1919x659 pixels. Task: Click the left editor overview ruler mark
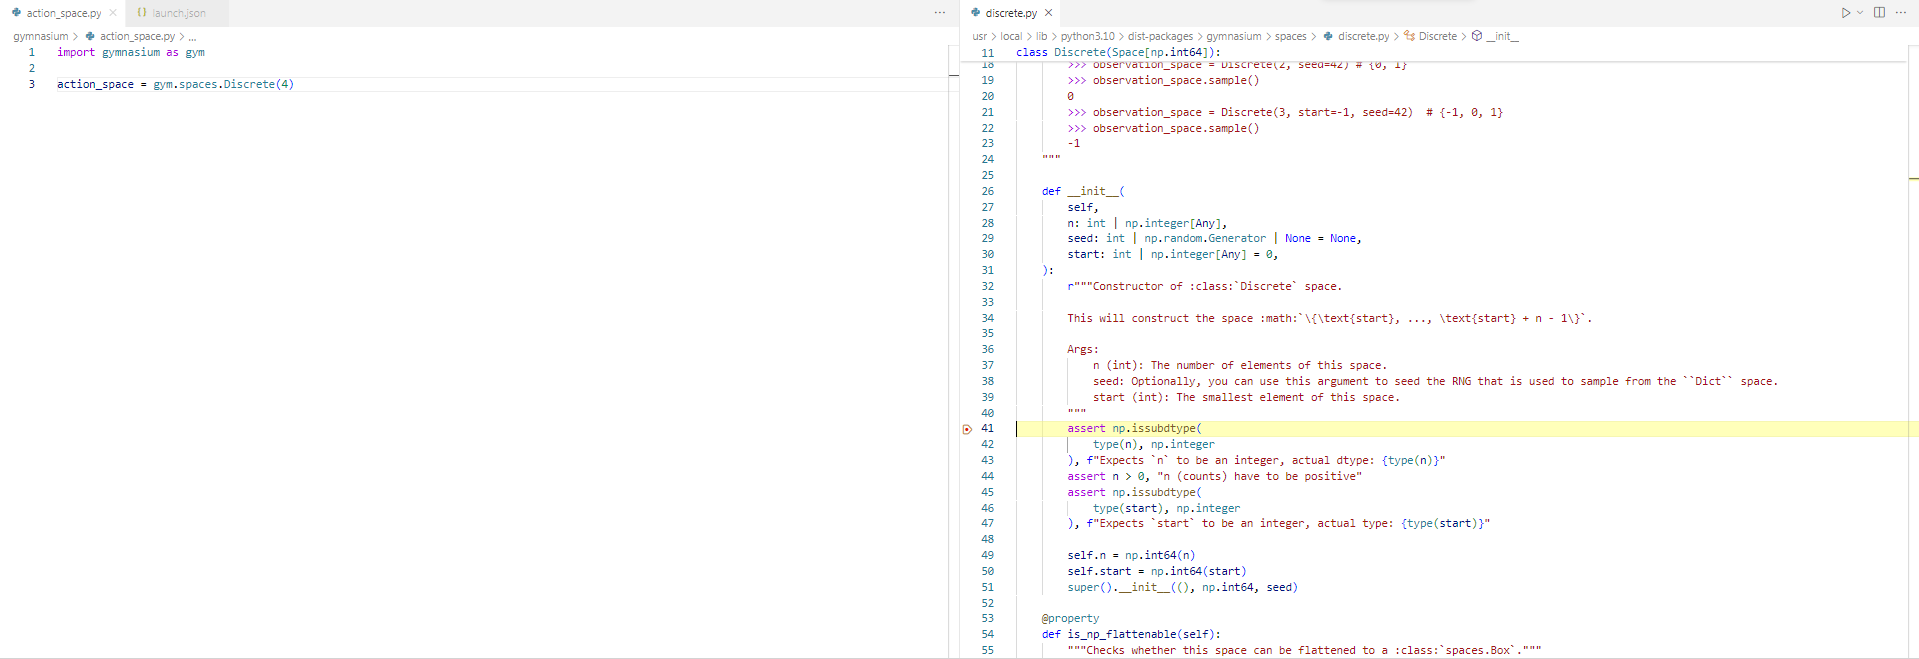click(x=953, y=75)
